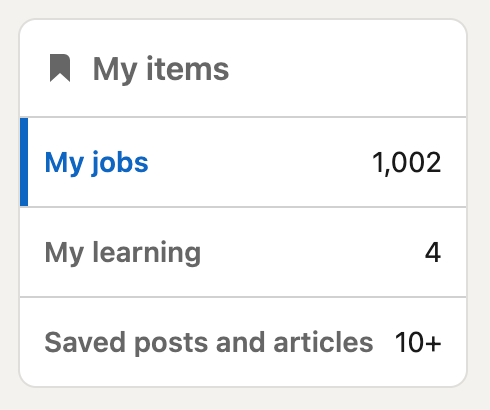Image resolution: width=490 pixels, height=410 pixels.
Task: Click the word articles in saved items
Action: pos(323,342)
